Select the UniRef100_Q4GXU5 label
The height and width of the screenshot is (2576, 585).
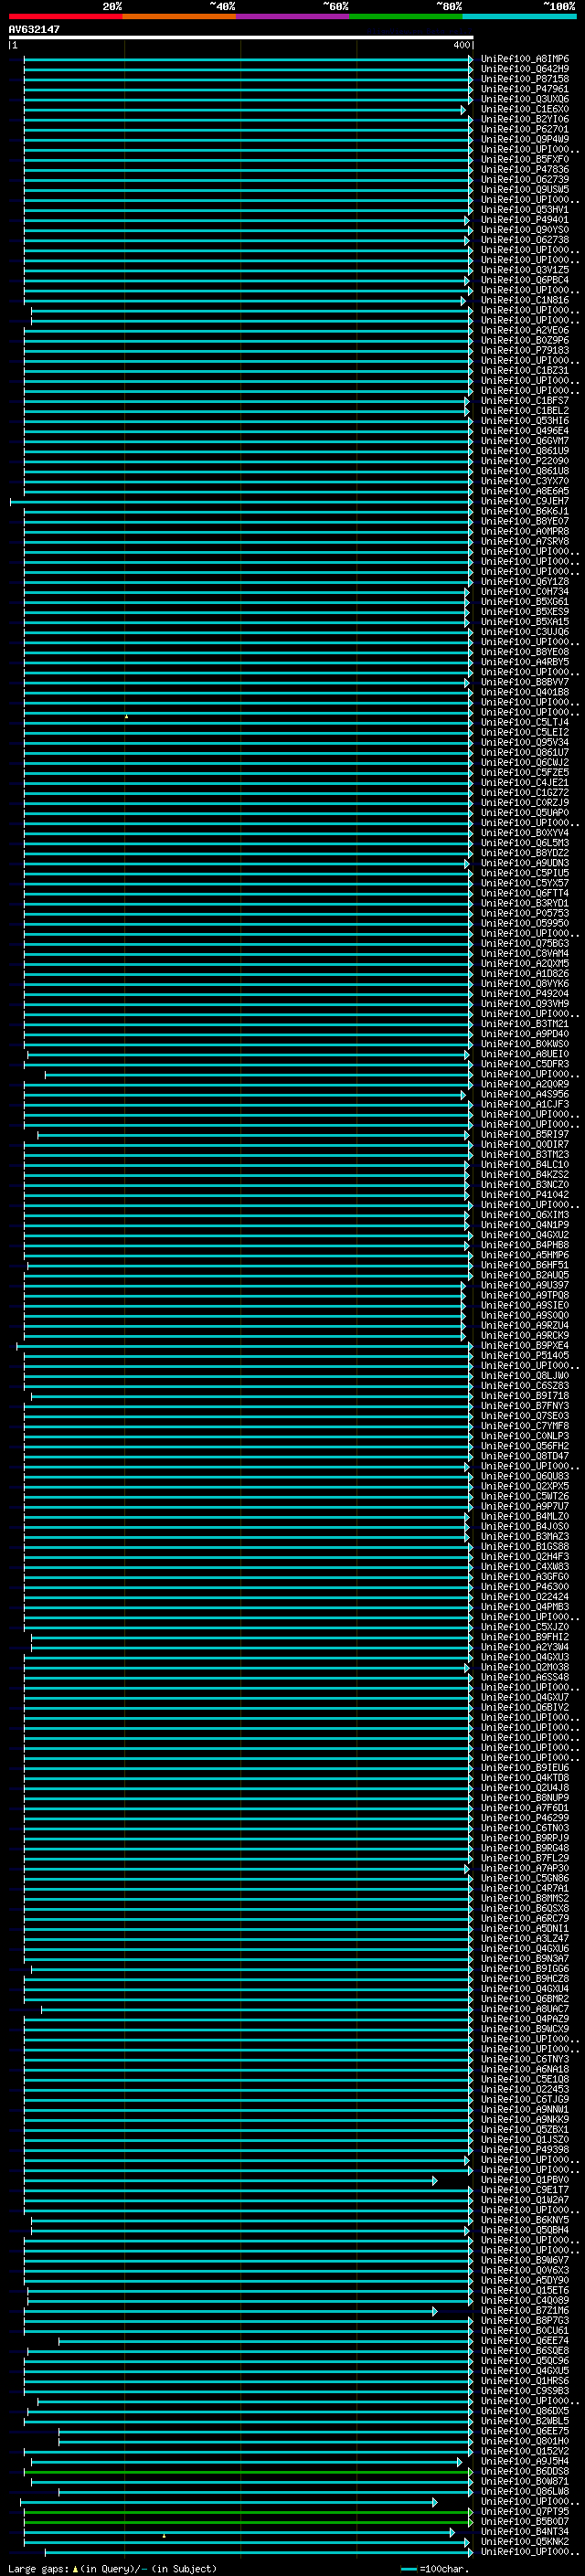(x=524, y=2371)
